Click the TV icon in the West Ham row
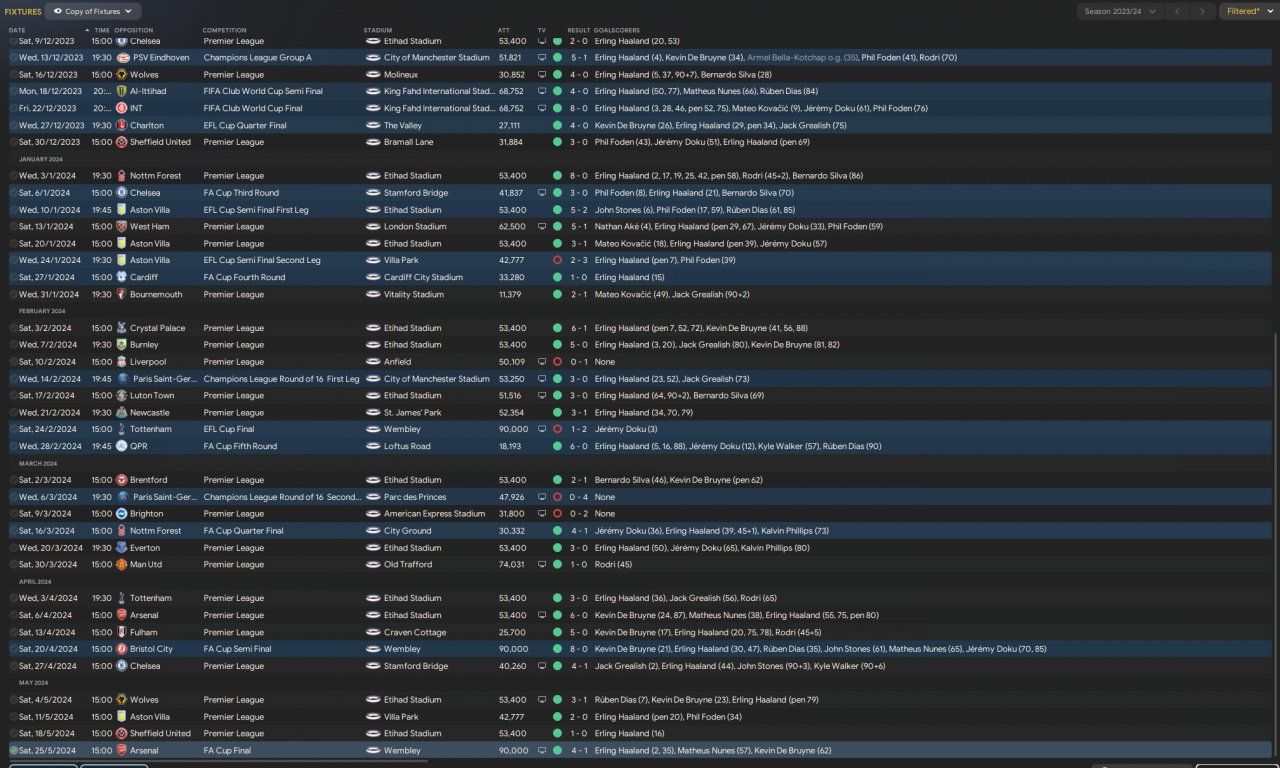This screenshot has height=768, width=1280. coord(542,227)
